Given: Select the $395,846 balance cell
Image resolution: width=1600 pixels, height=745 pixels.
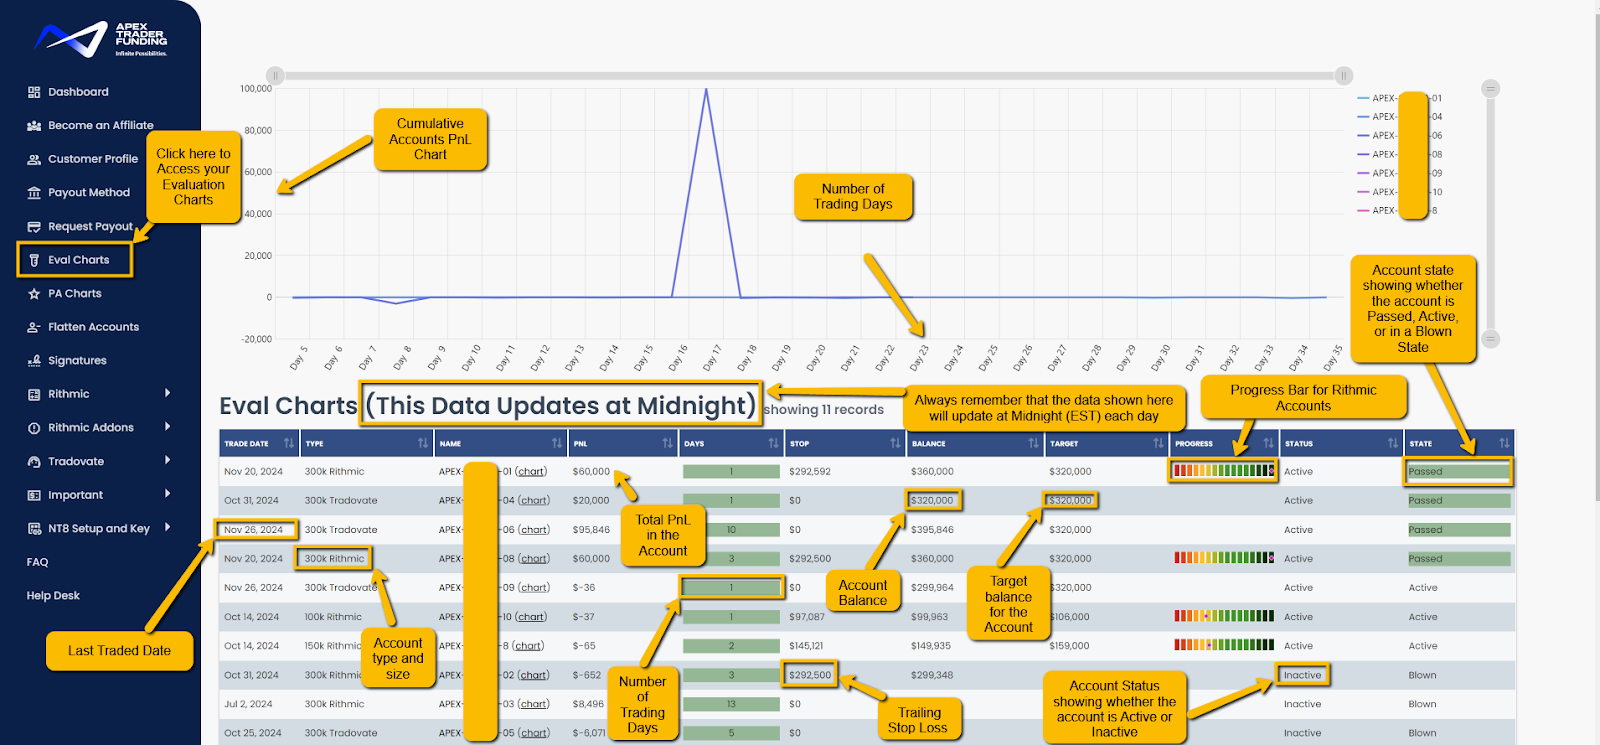Looking at the screenshot, I should 932,530.
